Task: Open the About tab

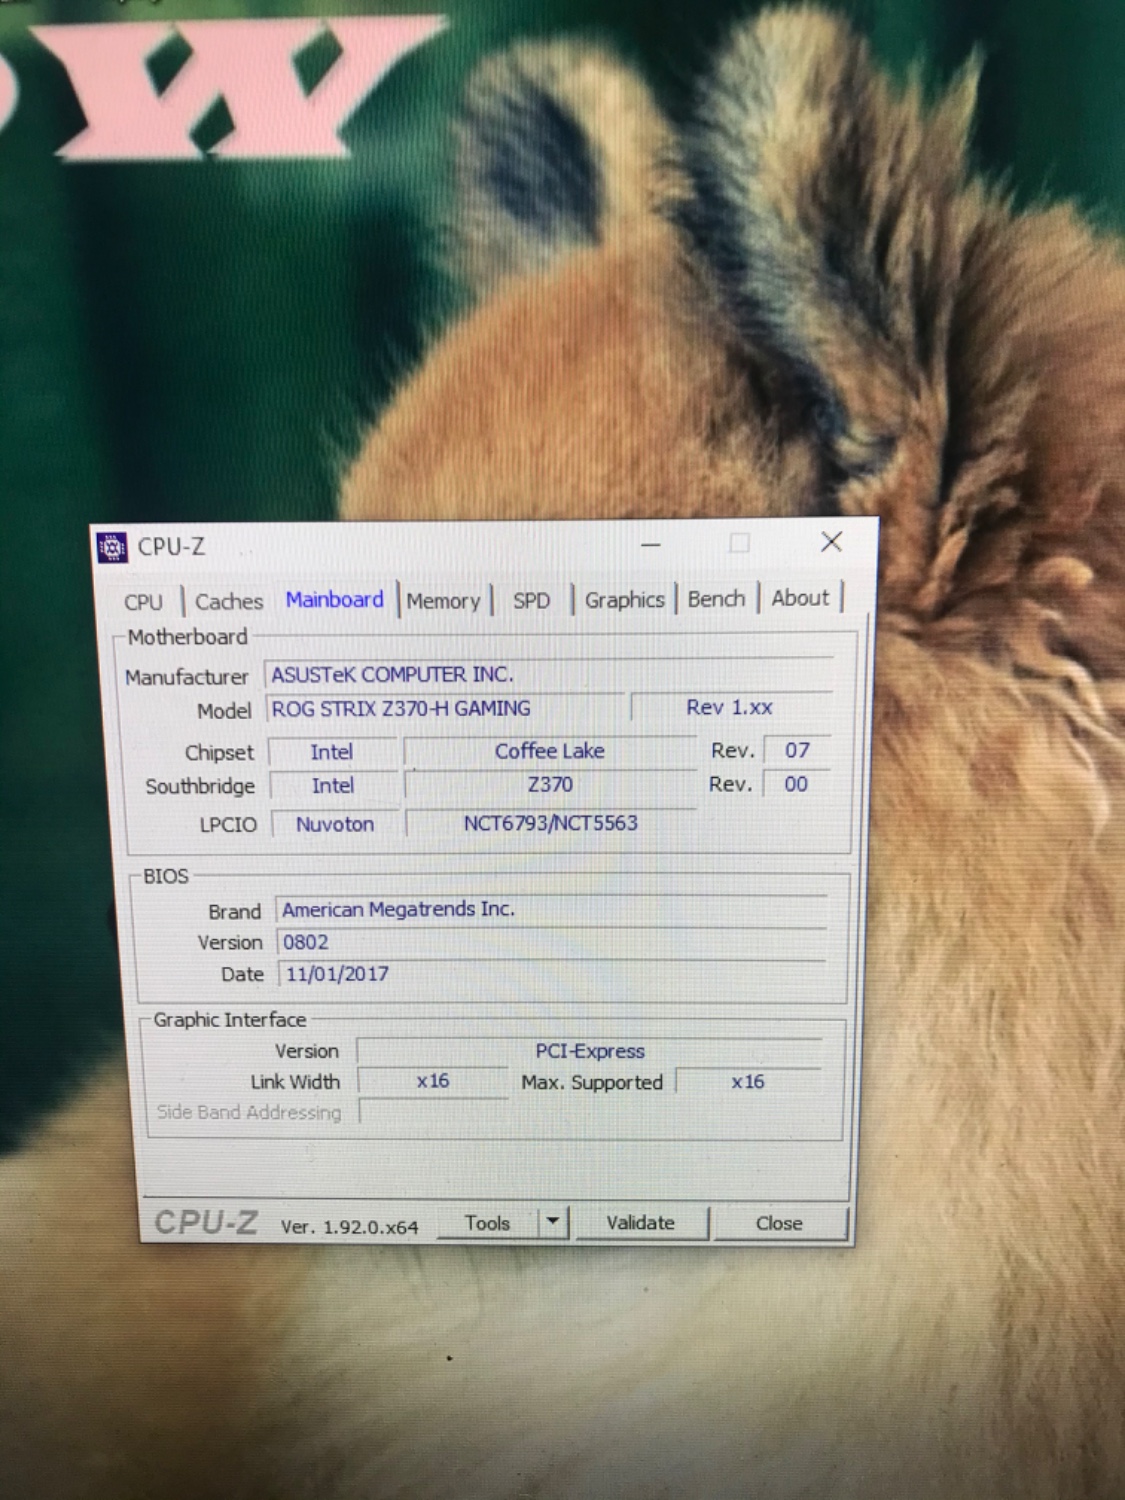Action: point(800,597)
